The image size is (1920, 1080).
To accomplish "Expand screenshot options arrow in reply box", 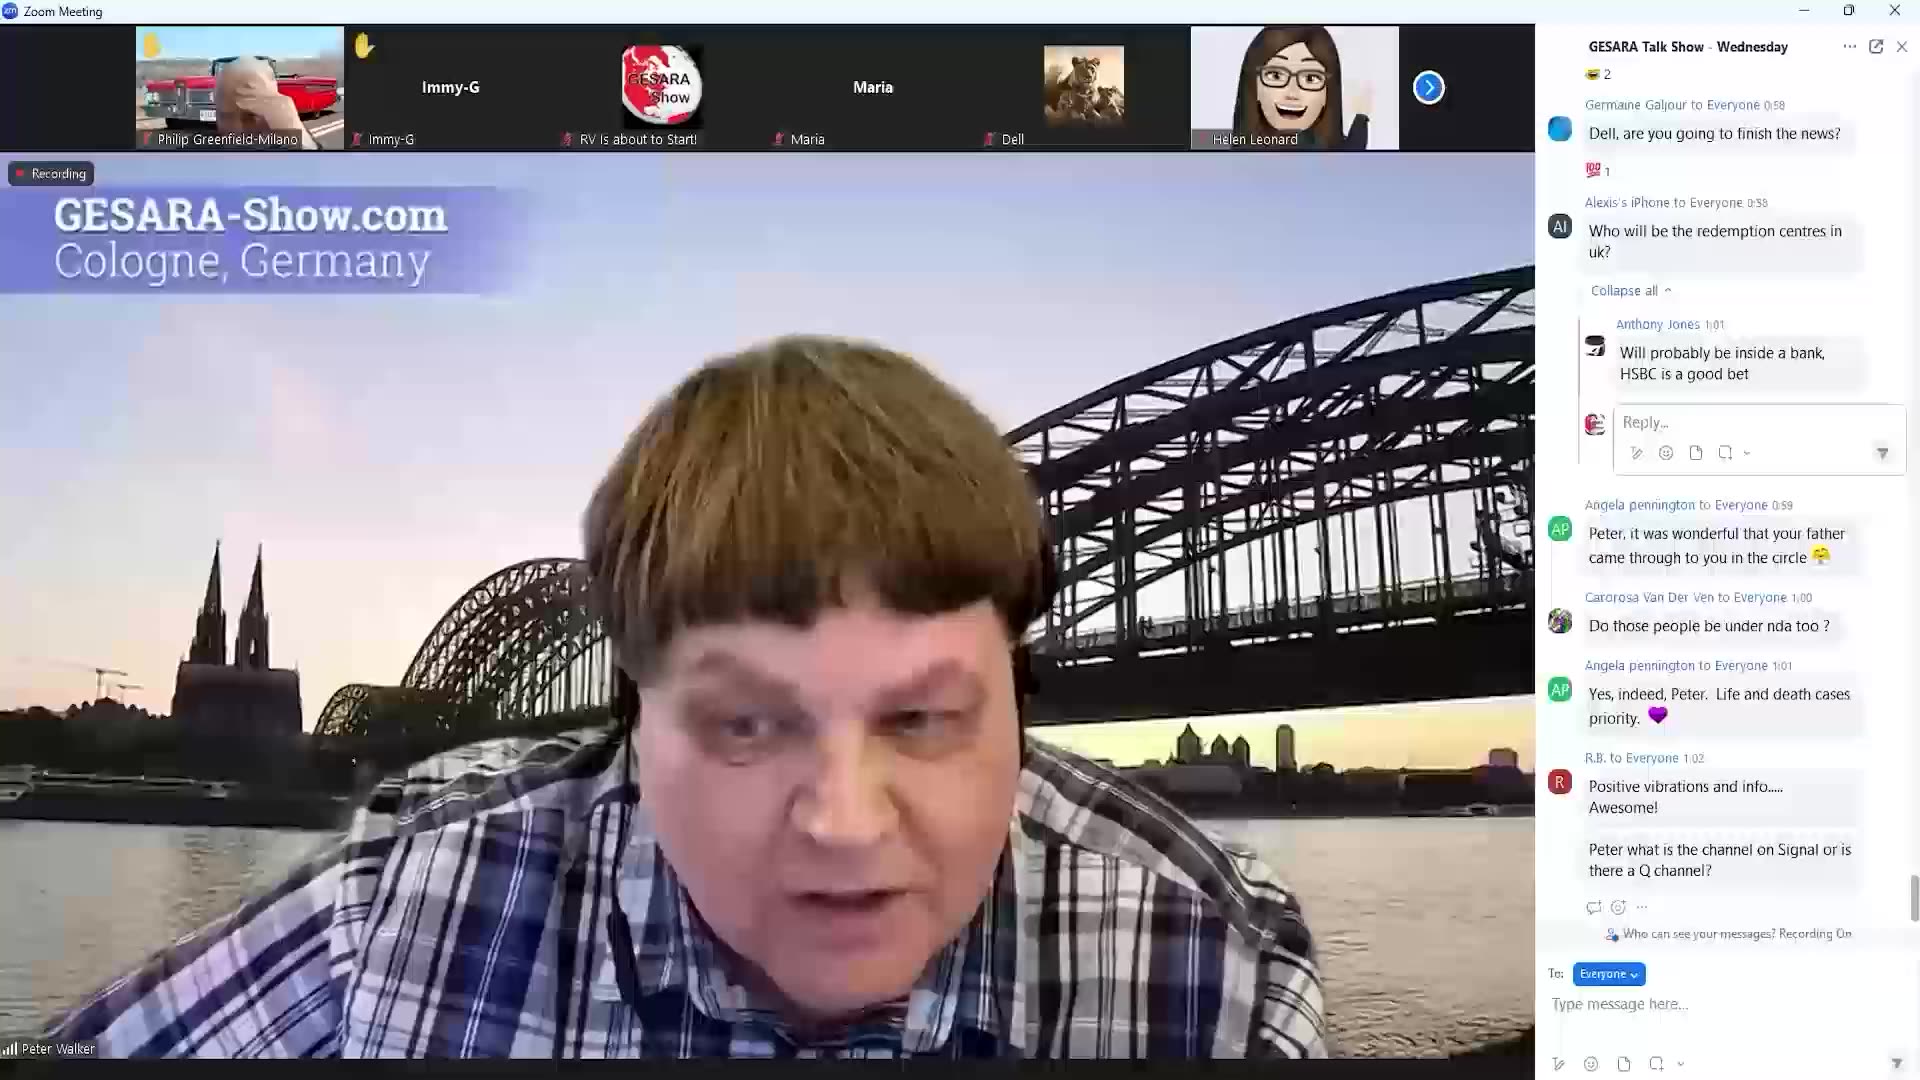I will click(1747, 453).
